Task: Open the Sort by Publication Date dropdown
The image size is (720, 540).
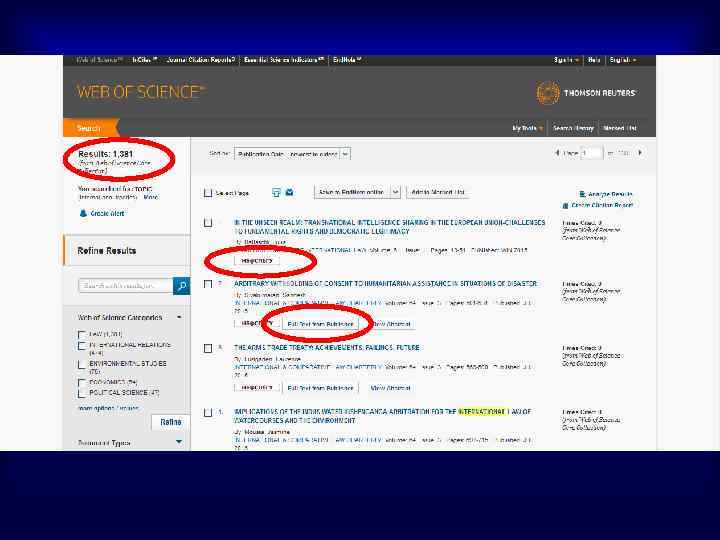Action: [x=292, y=154]
